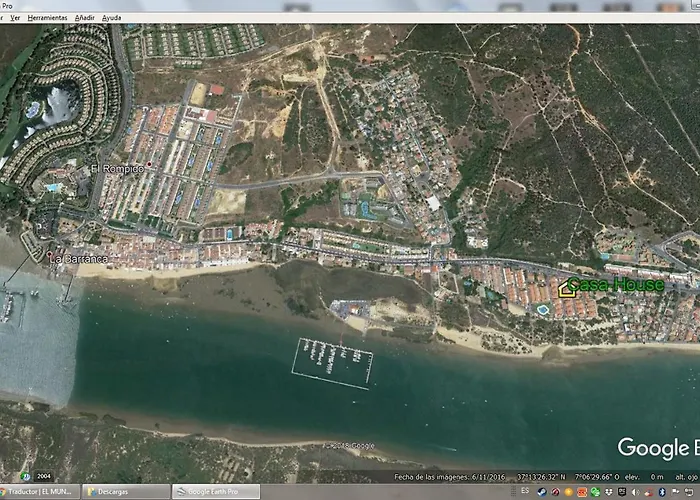Click the Casa-House green label
The width and height of the screenshot is (700, 500).
click(x=616, y=285)
